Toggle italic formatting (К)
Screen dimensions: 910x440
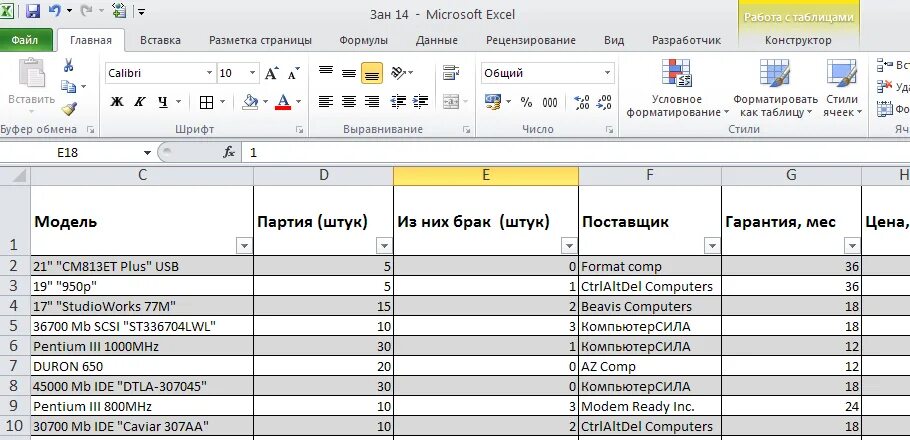pos(139,102)
